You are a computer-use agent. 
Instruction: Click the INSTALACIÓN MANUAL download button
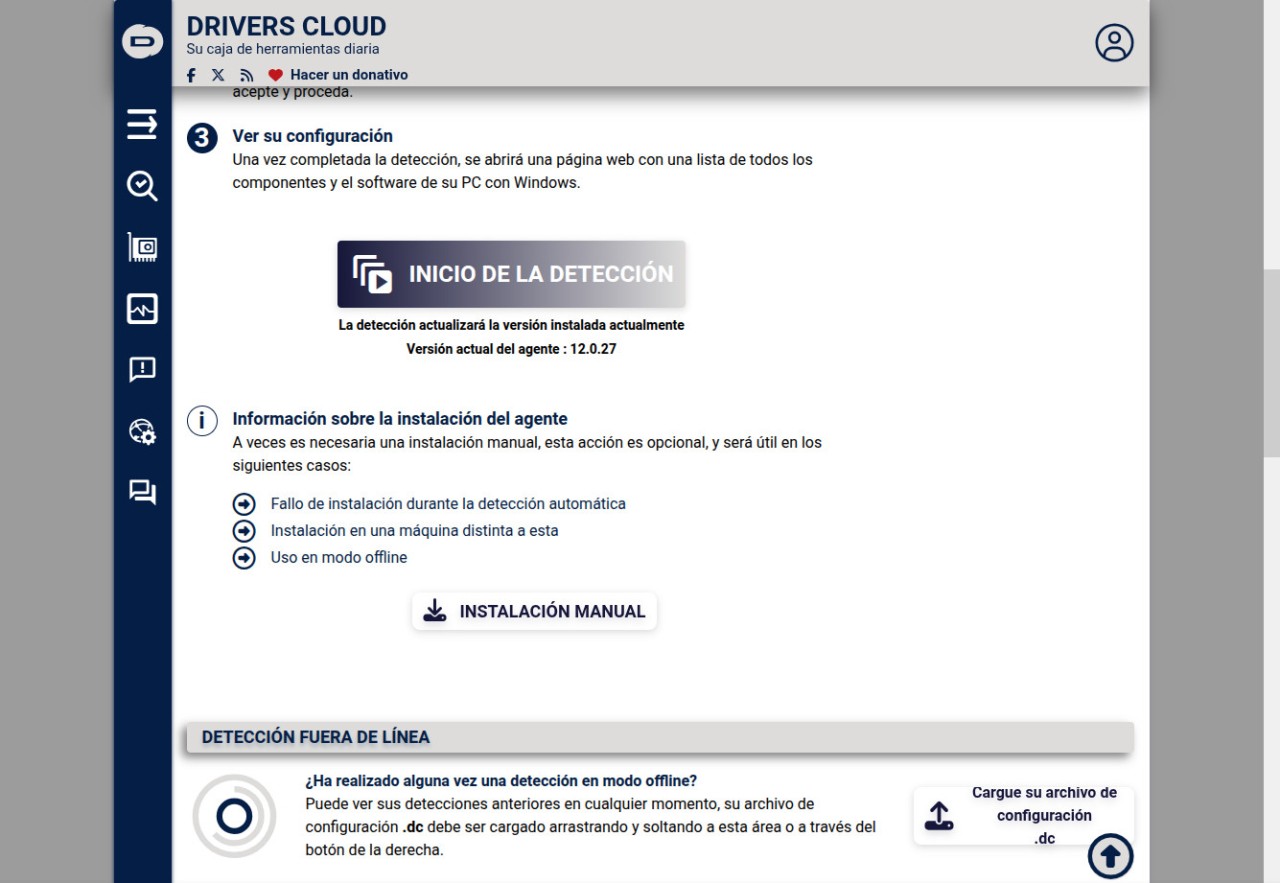pyautogui.click(x=534, y=611)
